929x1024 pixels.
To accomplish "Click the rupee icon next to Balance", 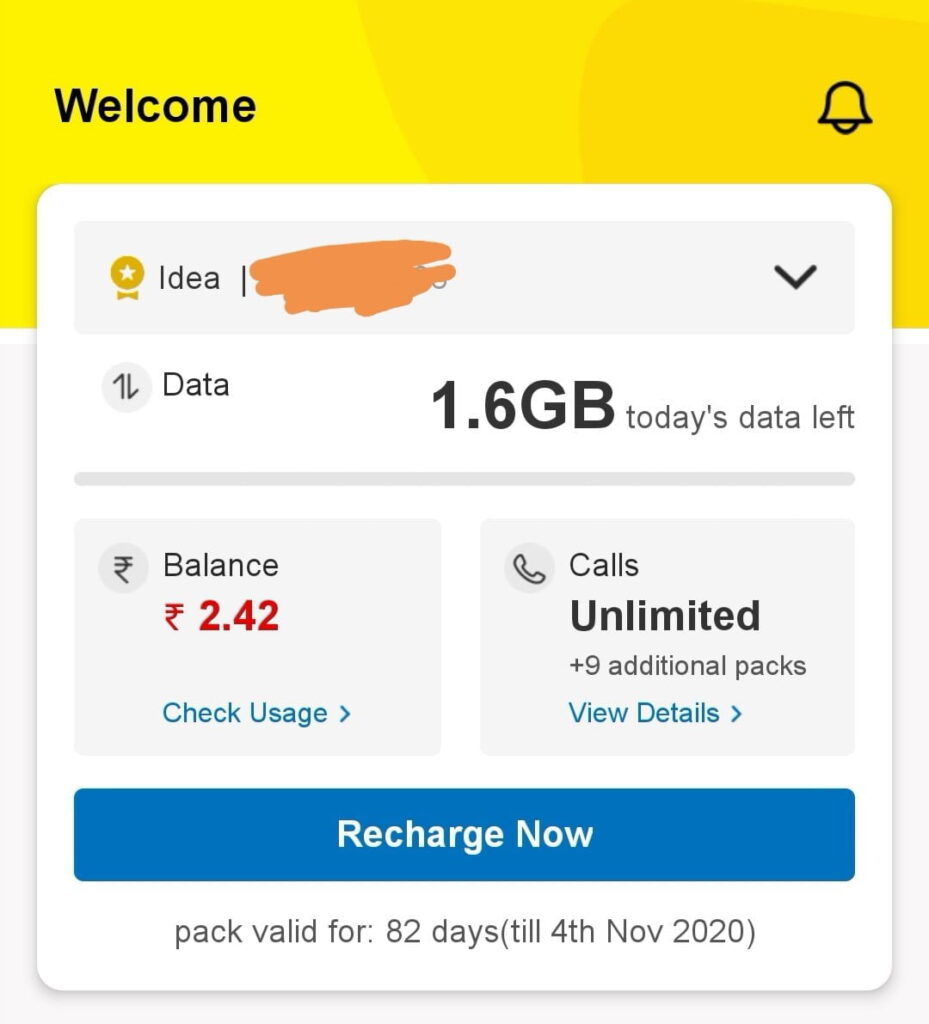I will click(x=123, y=568).
